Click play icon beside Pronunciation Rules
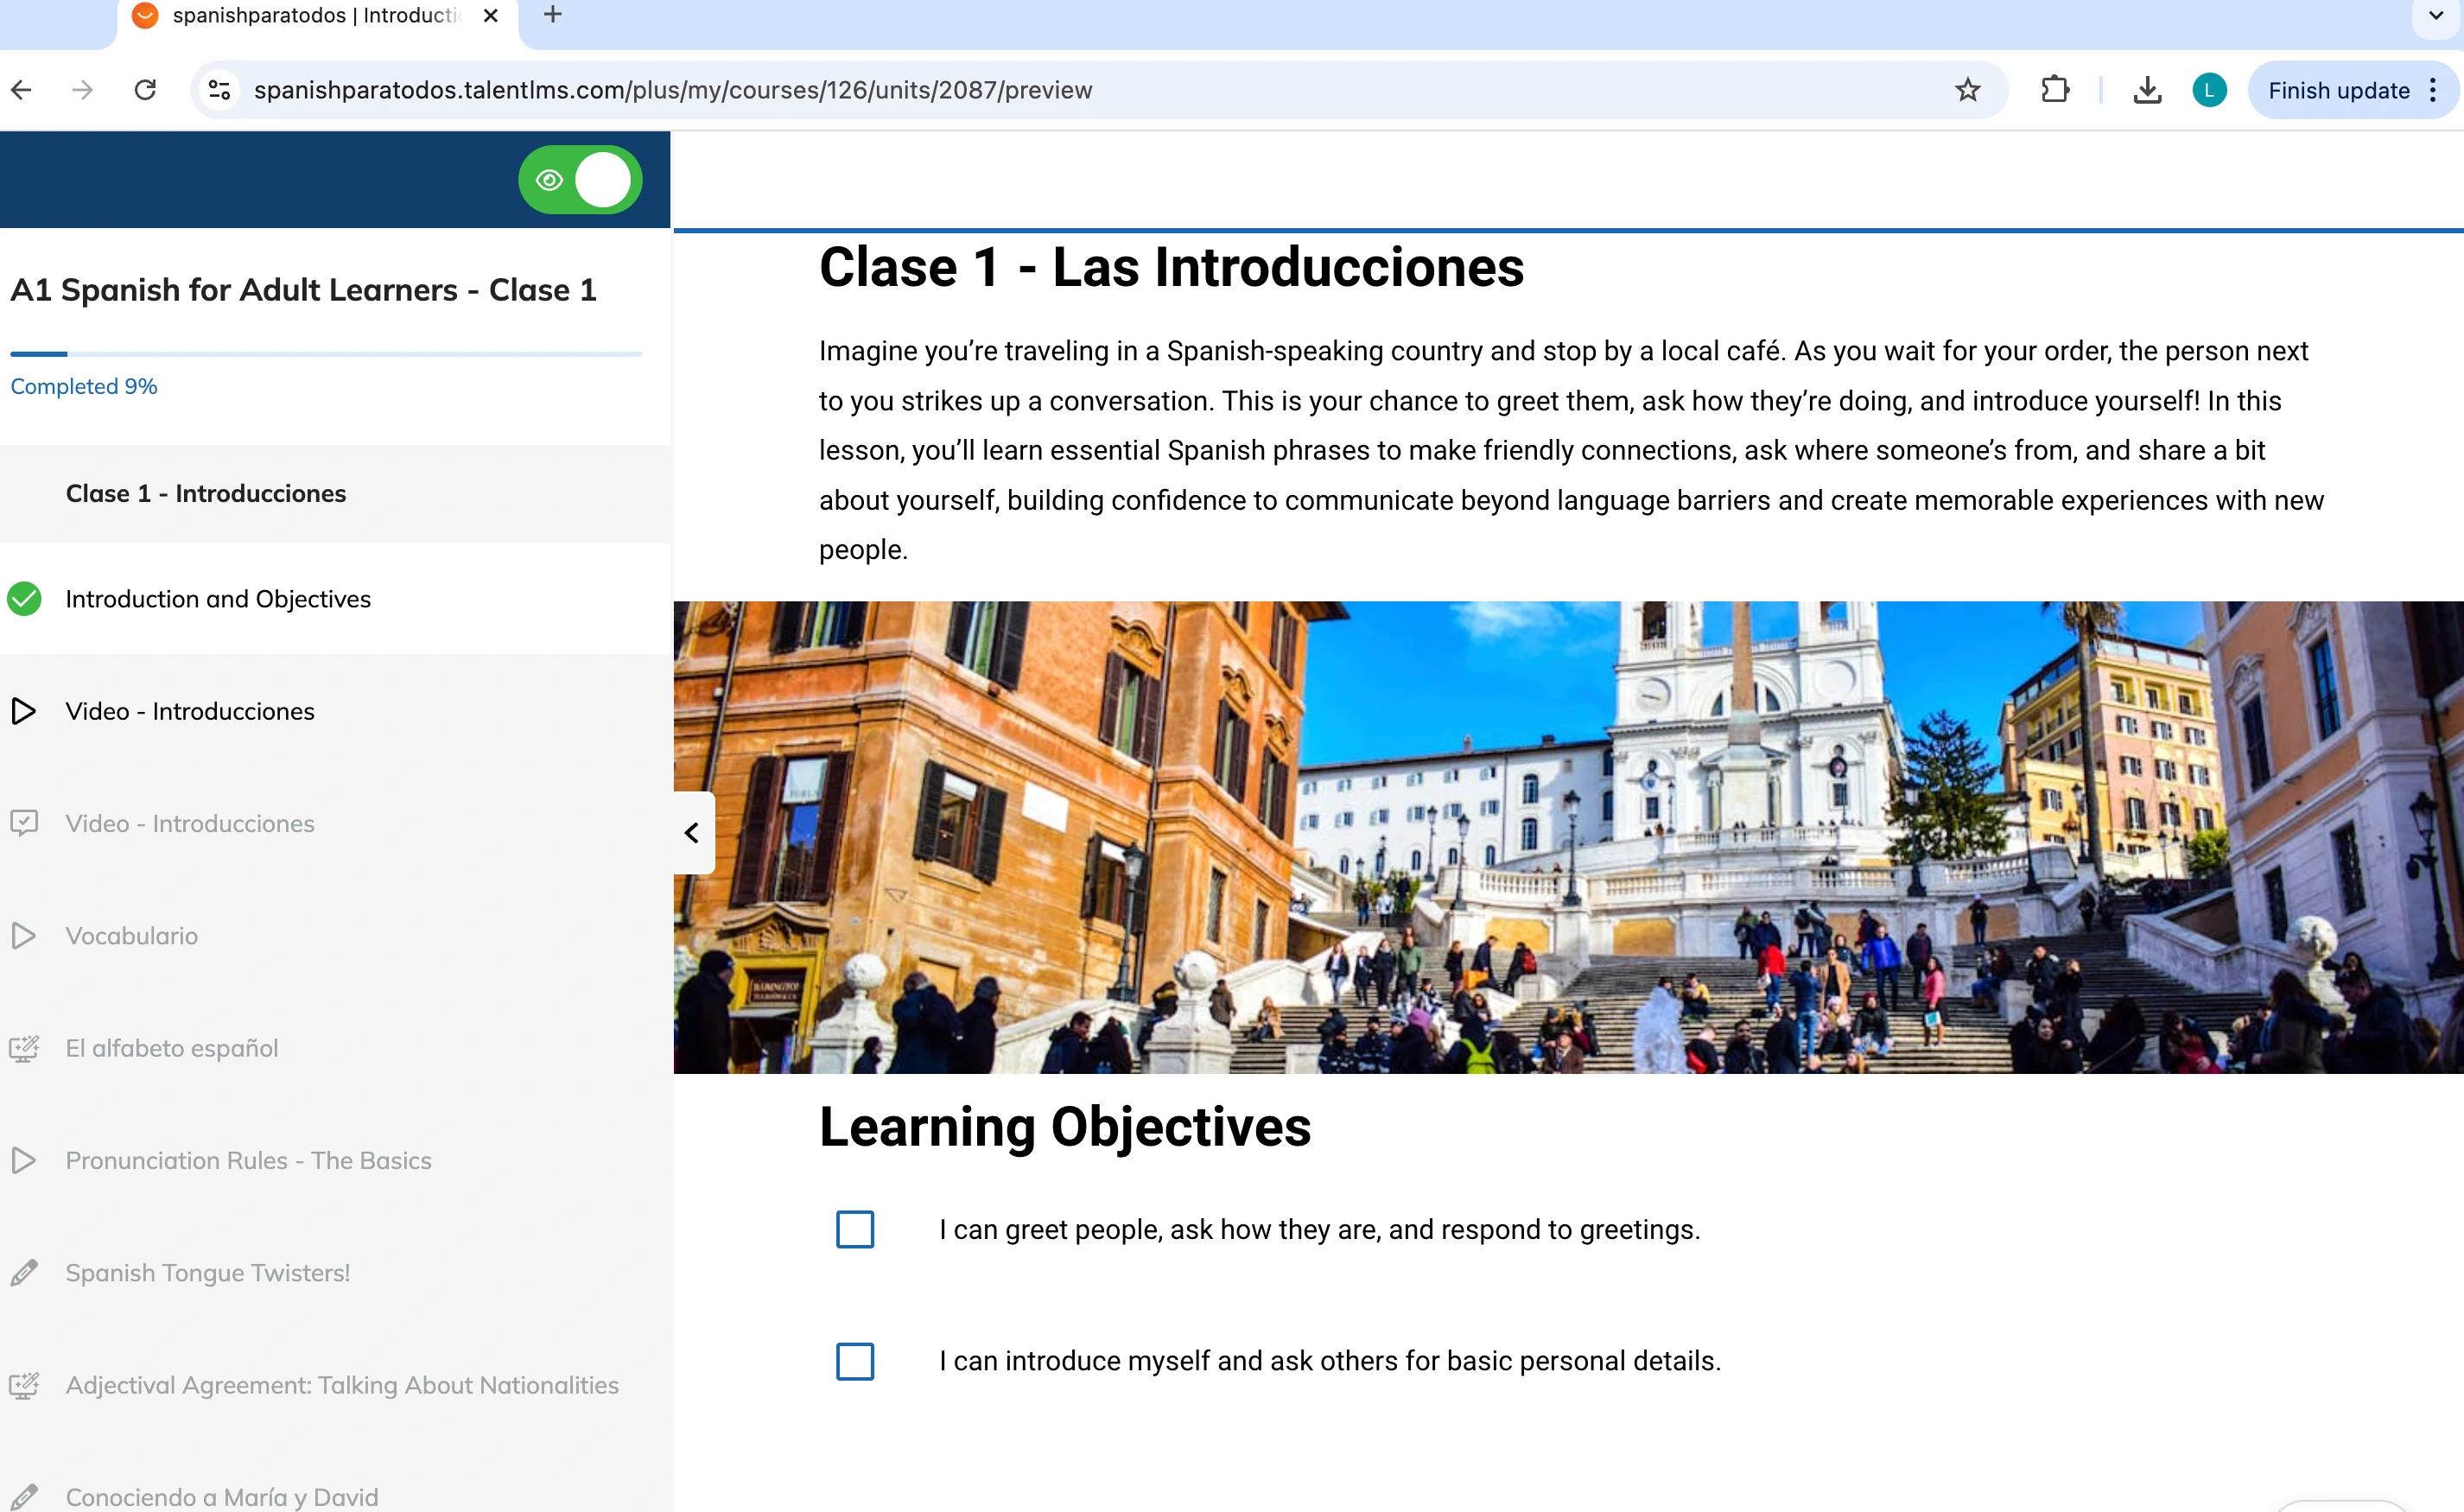Viewport: 2464px width, 1512px height. (24, 1160)
